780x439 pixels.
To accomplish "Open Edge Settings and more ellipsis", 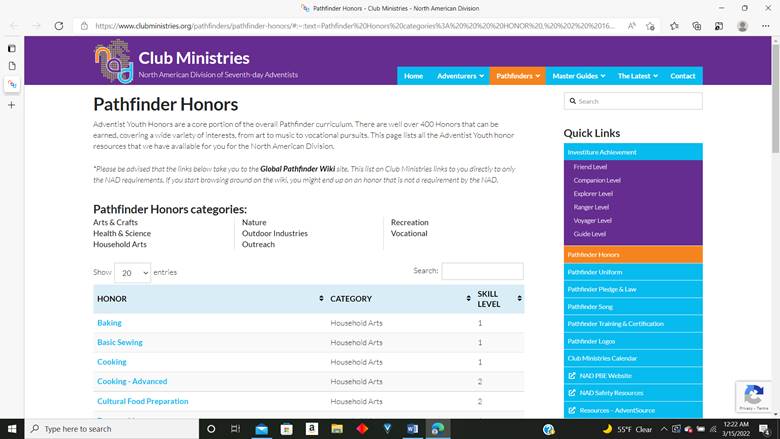I will click(766, 26).
